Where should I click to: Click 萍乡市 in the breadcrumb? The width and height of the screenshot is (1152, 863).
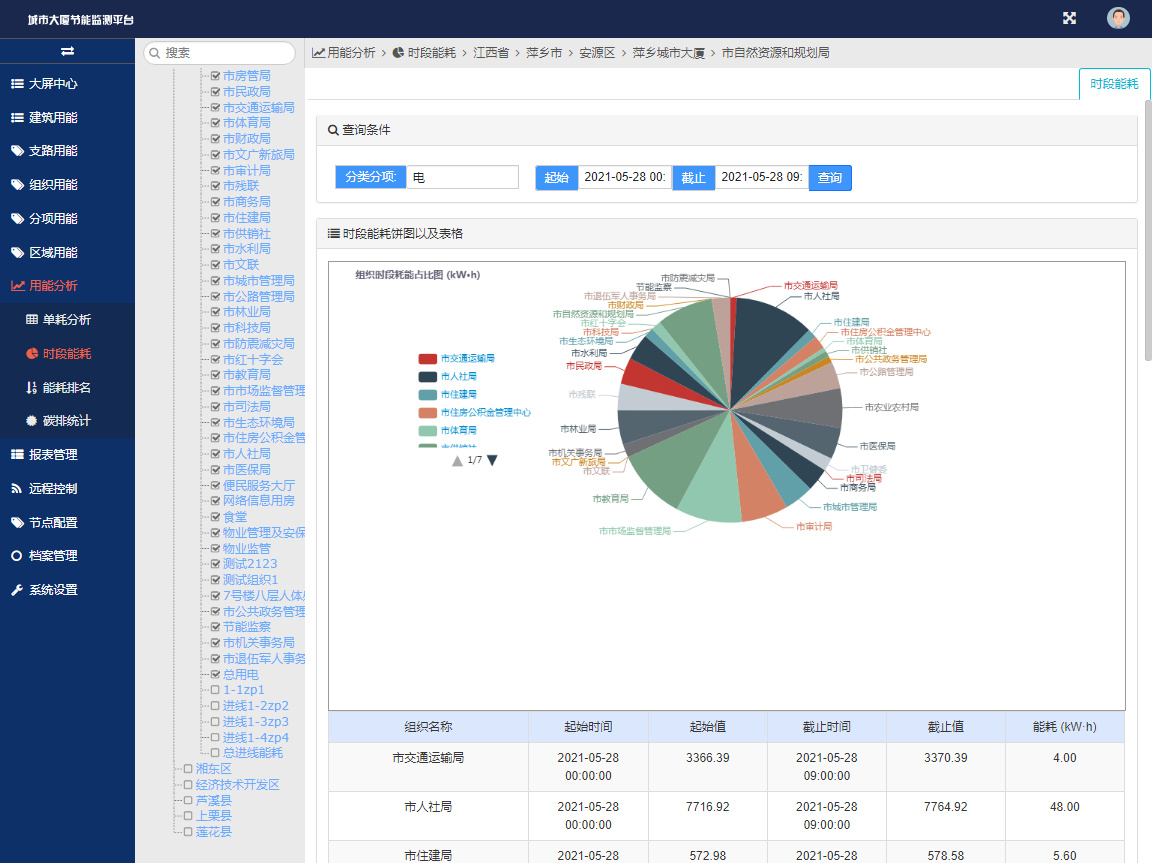[544, 53]
